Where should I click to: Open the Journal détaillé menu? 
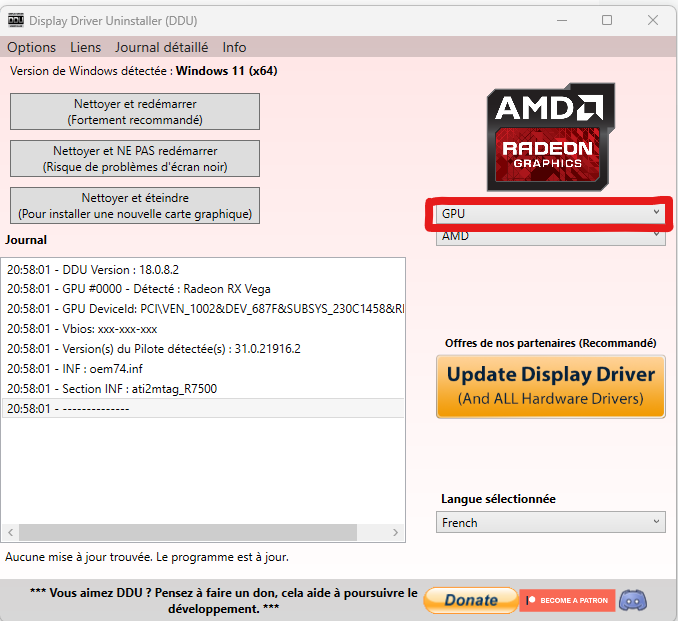pos(161,47)
